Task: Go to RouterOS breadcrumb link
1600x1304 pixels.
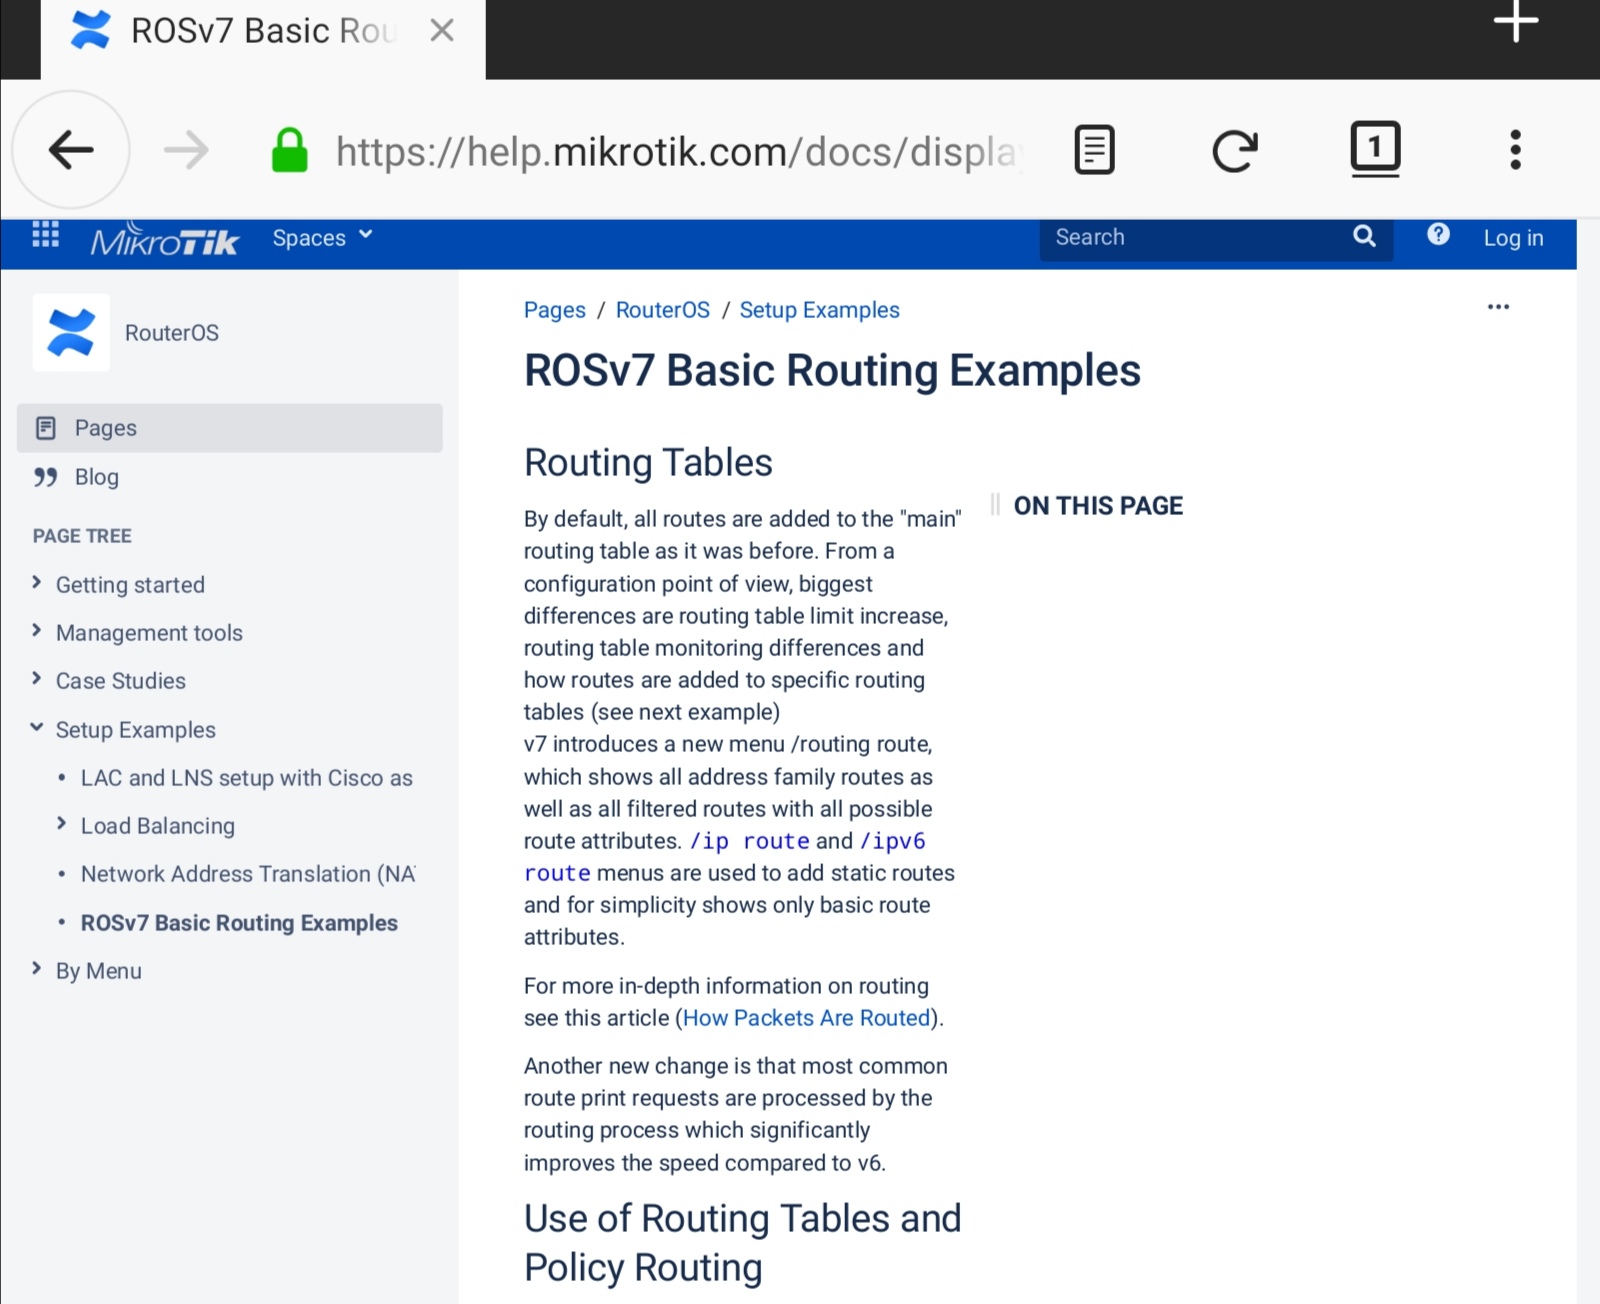Action: (663, 310)
